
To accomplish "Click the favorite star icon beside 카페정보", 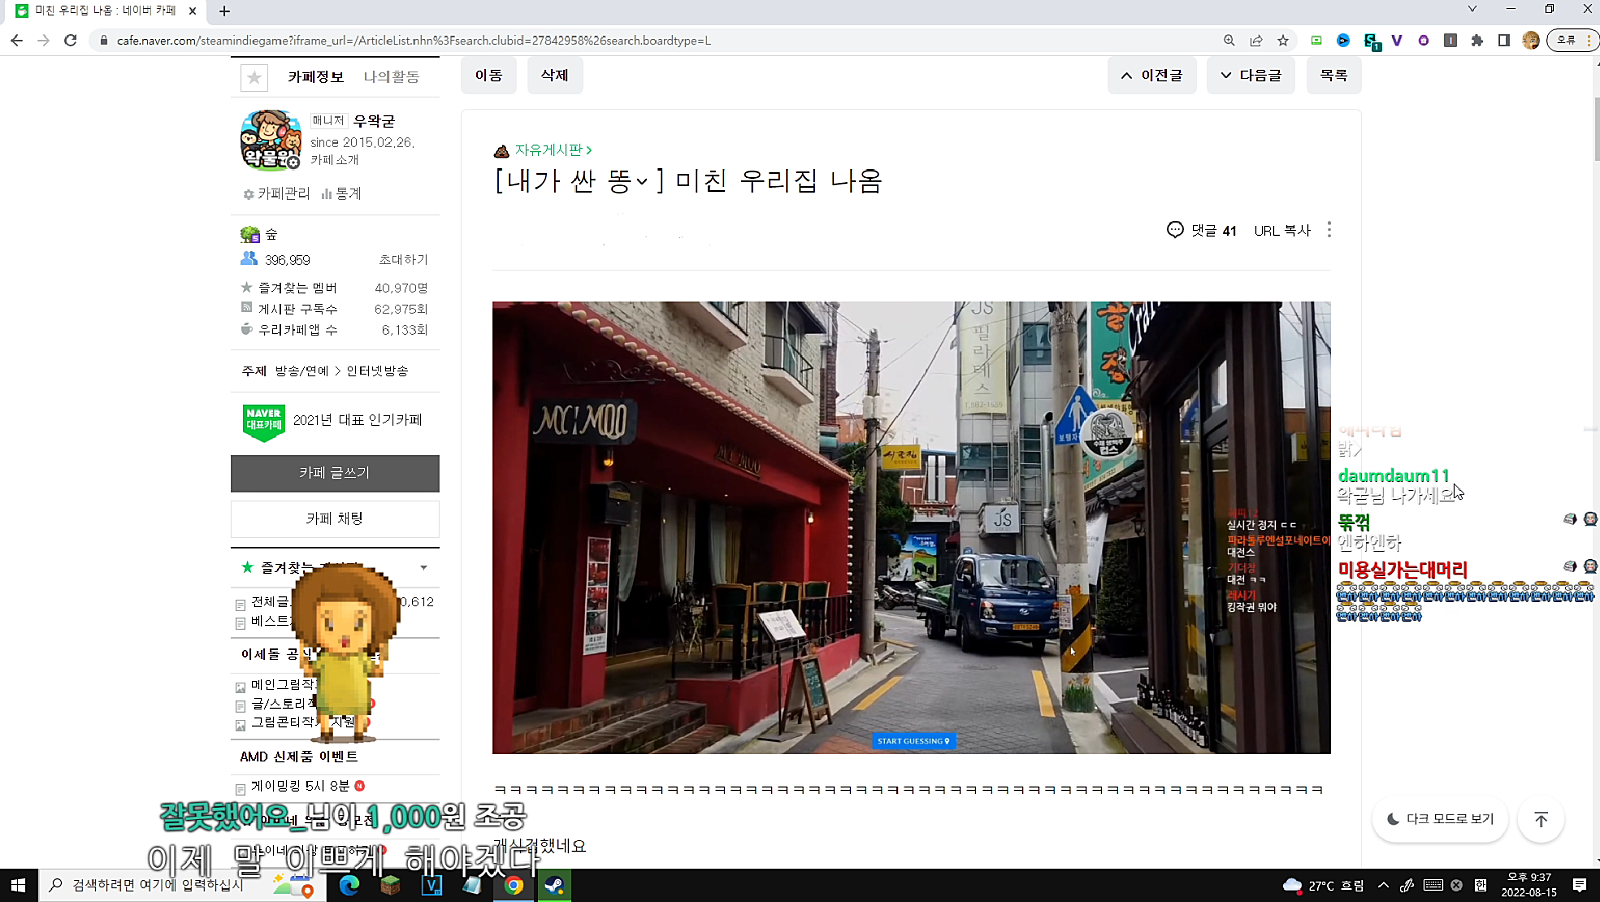I will click(254, 77).
